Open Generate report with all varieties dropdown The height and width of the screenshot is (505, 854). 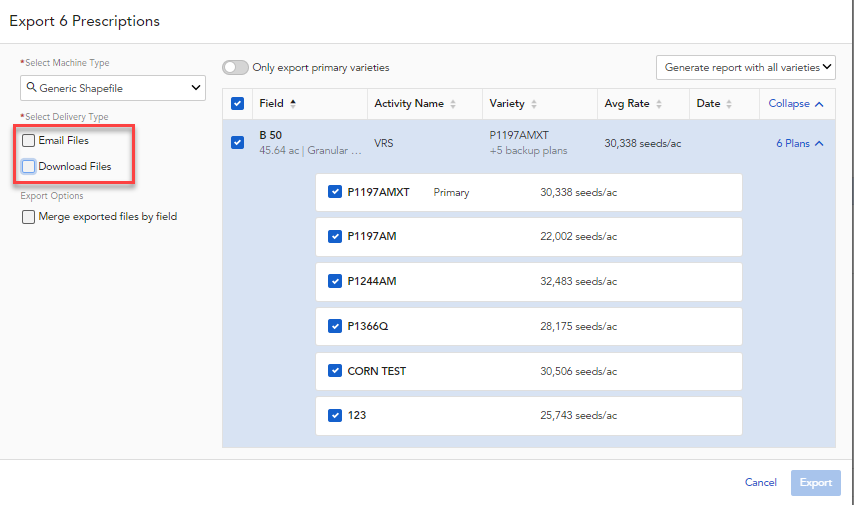[745, 68]
